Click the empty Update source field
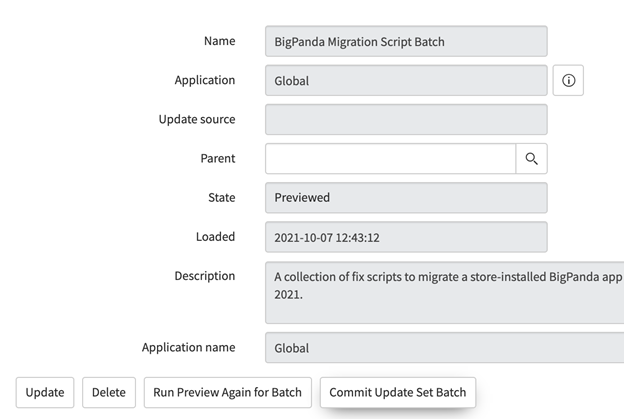 pyautogui.click(x=405, y=120)
